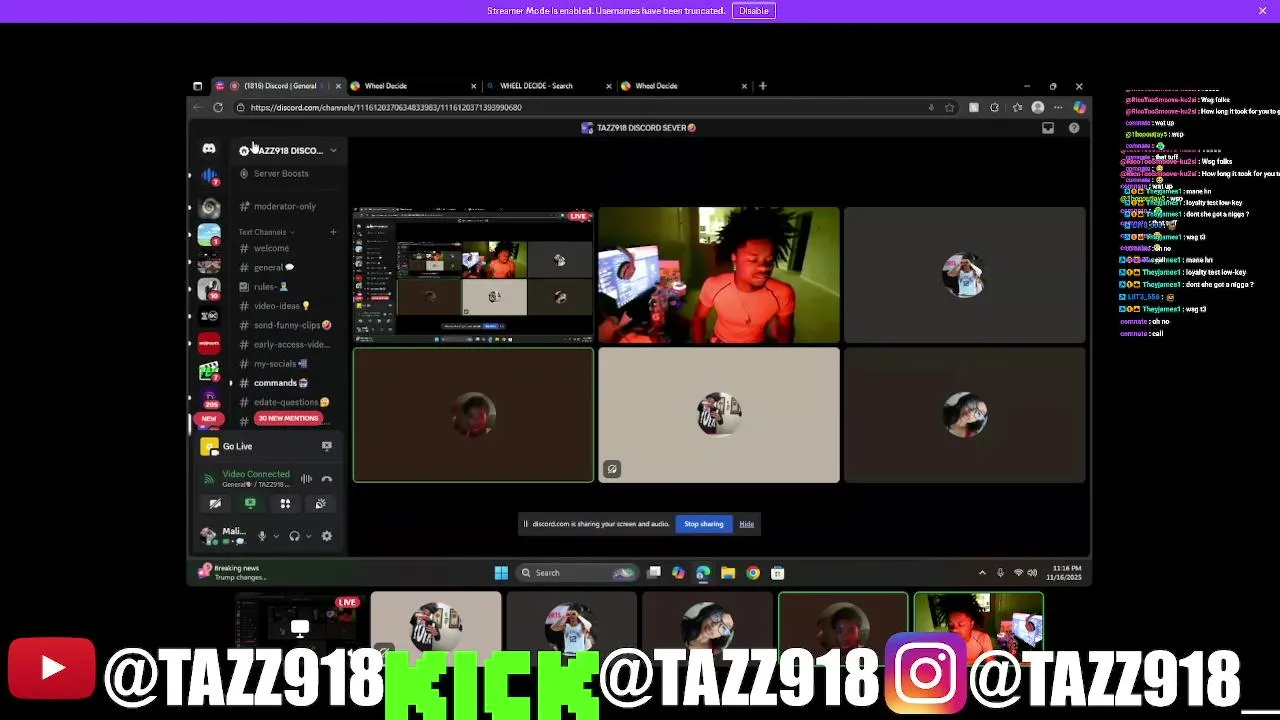Viewport: 1280px width, 720px height.
Task: Toggle headphones deafen
Action: tap(294, 536)
